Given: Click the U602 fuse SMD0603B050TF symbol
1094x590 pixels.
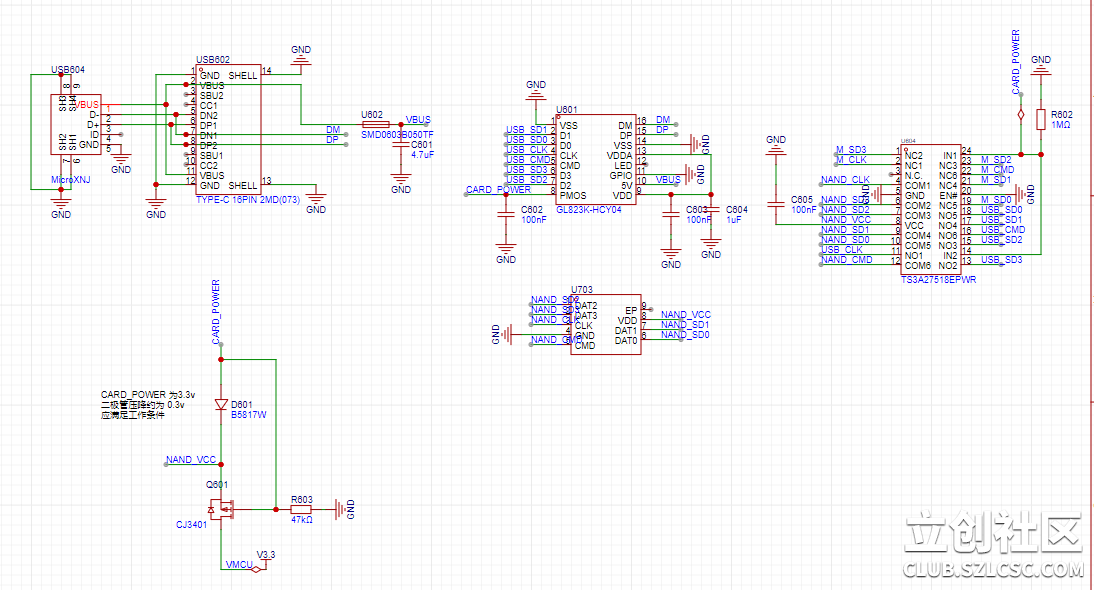Looking at the screenshot, I should (x=376, y=124).
